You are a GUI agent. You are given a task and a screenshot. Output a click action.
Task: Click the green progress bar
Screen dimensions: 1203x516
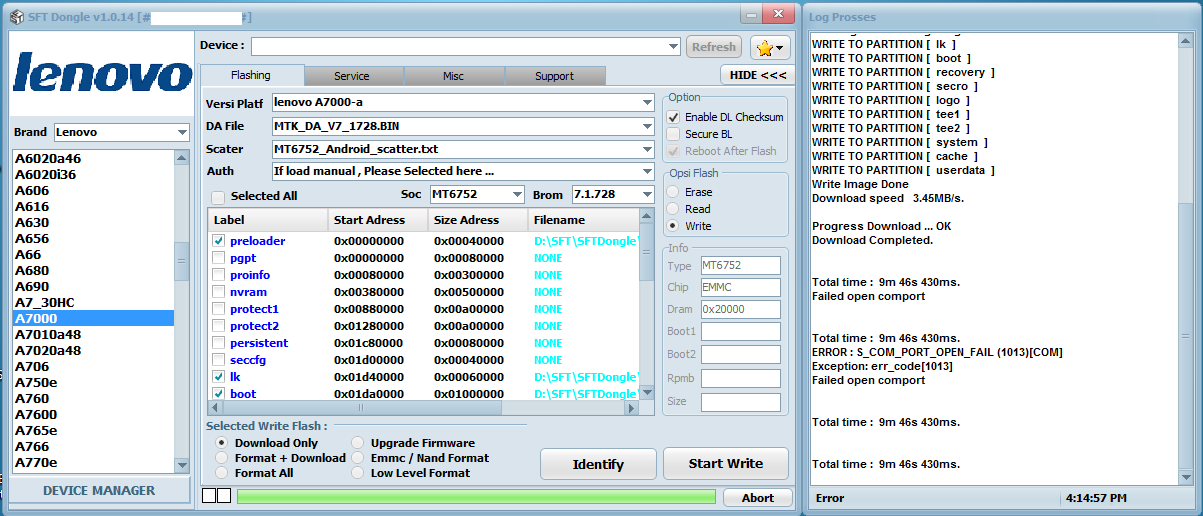(x=476, y=497)
